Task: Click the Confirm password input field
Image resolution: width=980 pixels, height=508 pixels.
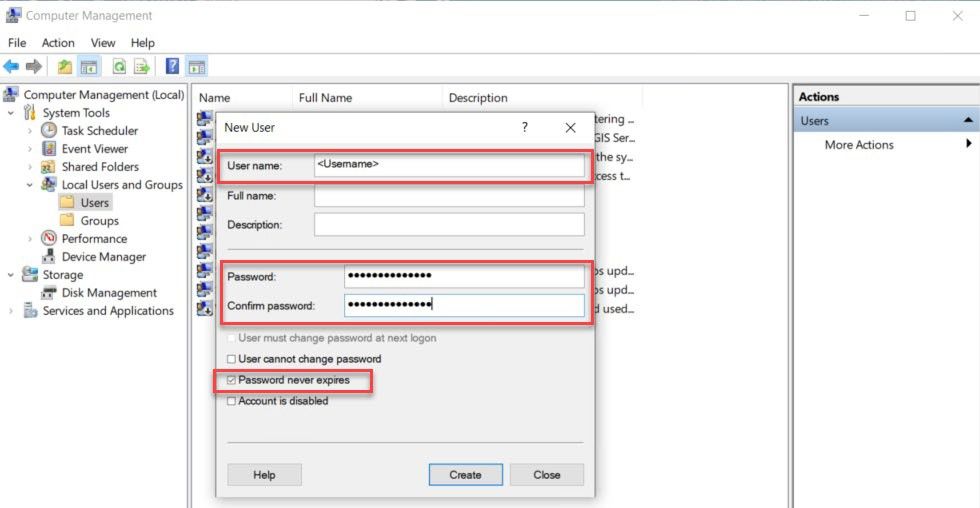Action: click(464, 305)
